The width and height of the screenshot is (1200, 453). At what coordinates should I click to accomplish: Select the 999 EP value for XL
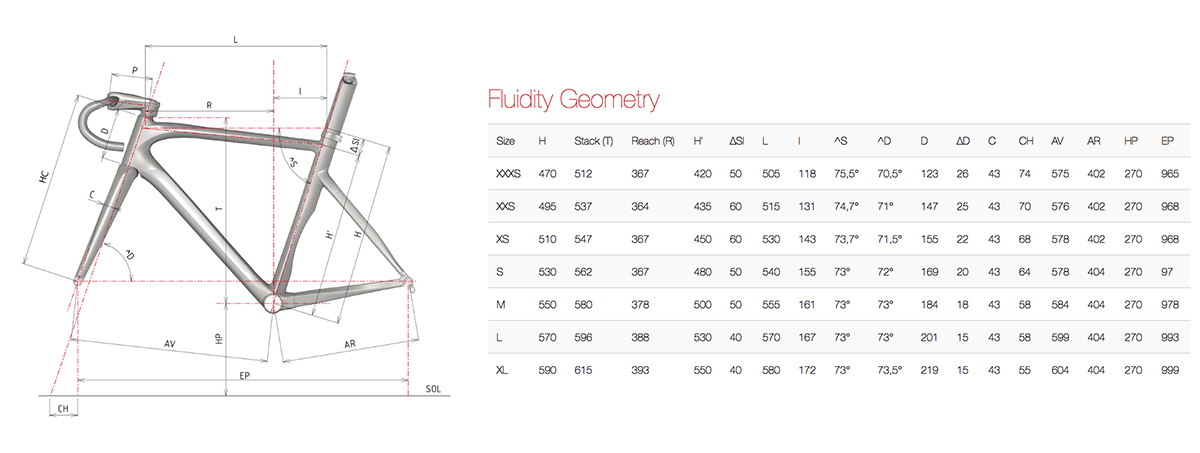(1167, 370)
